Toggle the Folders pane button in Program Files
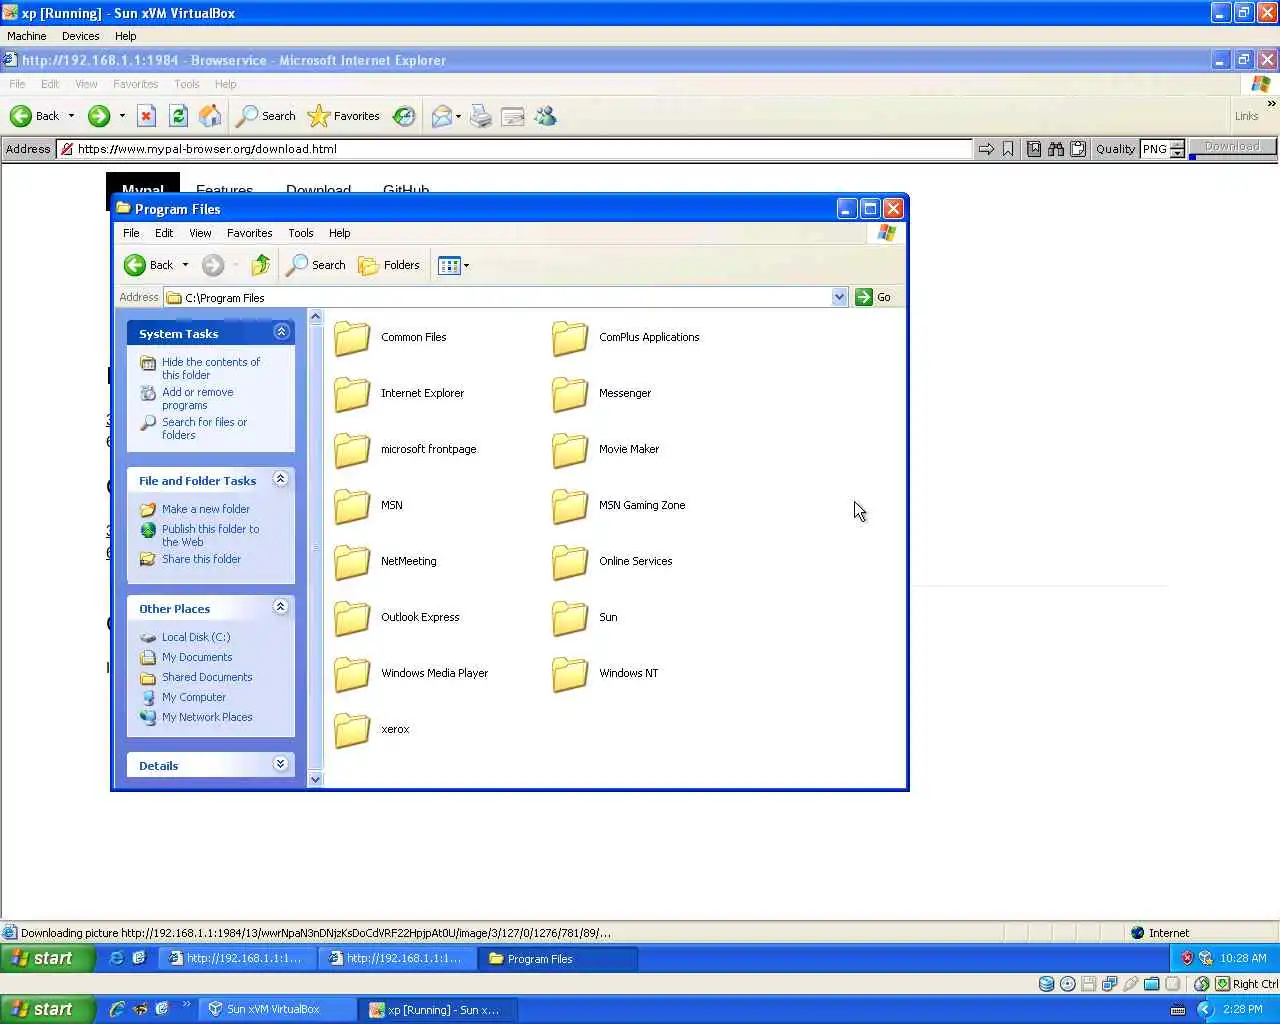The width and height of the screenshot is (1280, 1024). pos(389,265)
